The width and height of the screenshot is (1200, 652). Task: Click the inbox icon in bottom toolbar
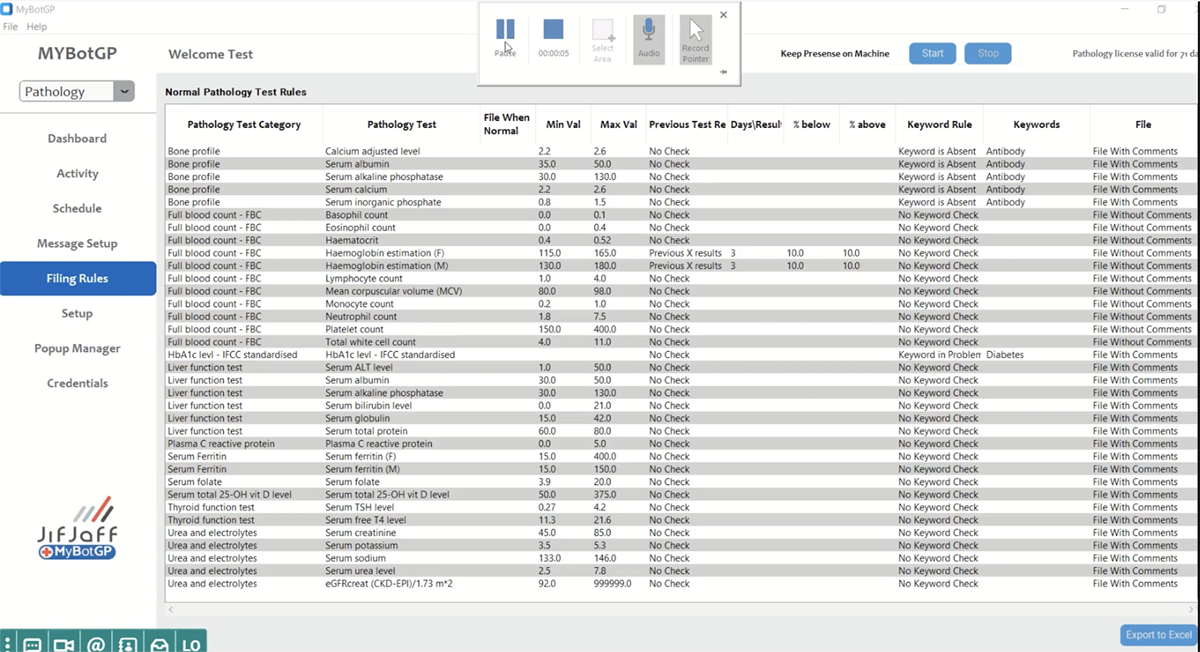point(158,644)
